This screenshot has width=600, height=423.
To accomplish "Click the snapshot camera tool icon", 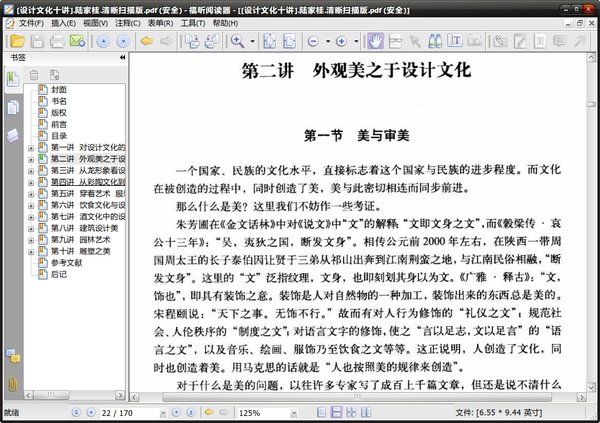I will [475, 41].
